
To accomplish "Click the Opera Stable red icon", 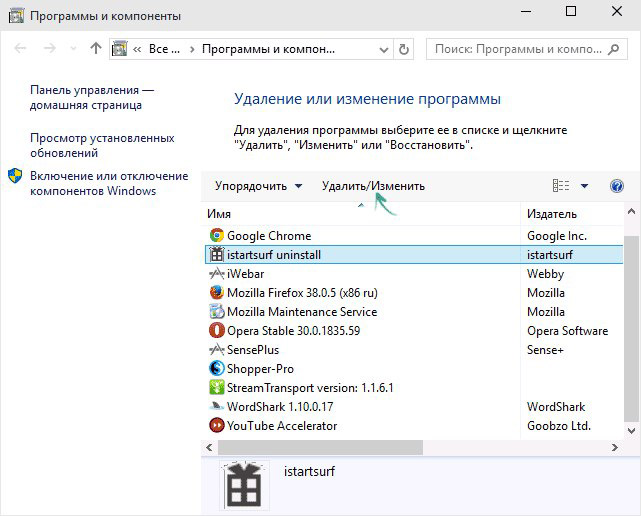I will (x=215, y=331).
